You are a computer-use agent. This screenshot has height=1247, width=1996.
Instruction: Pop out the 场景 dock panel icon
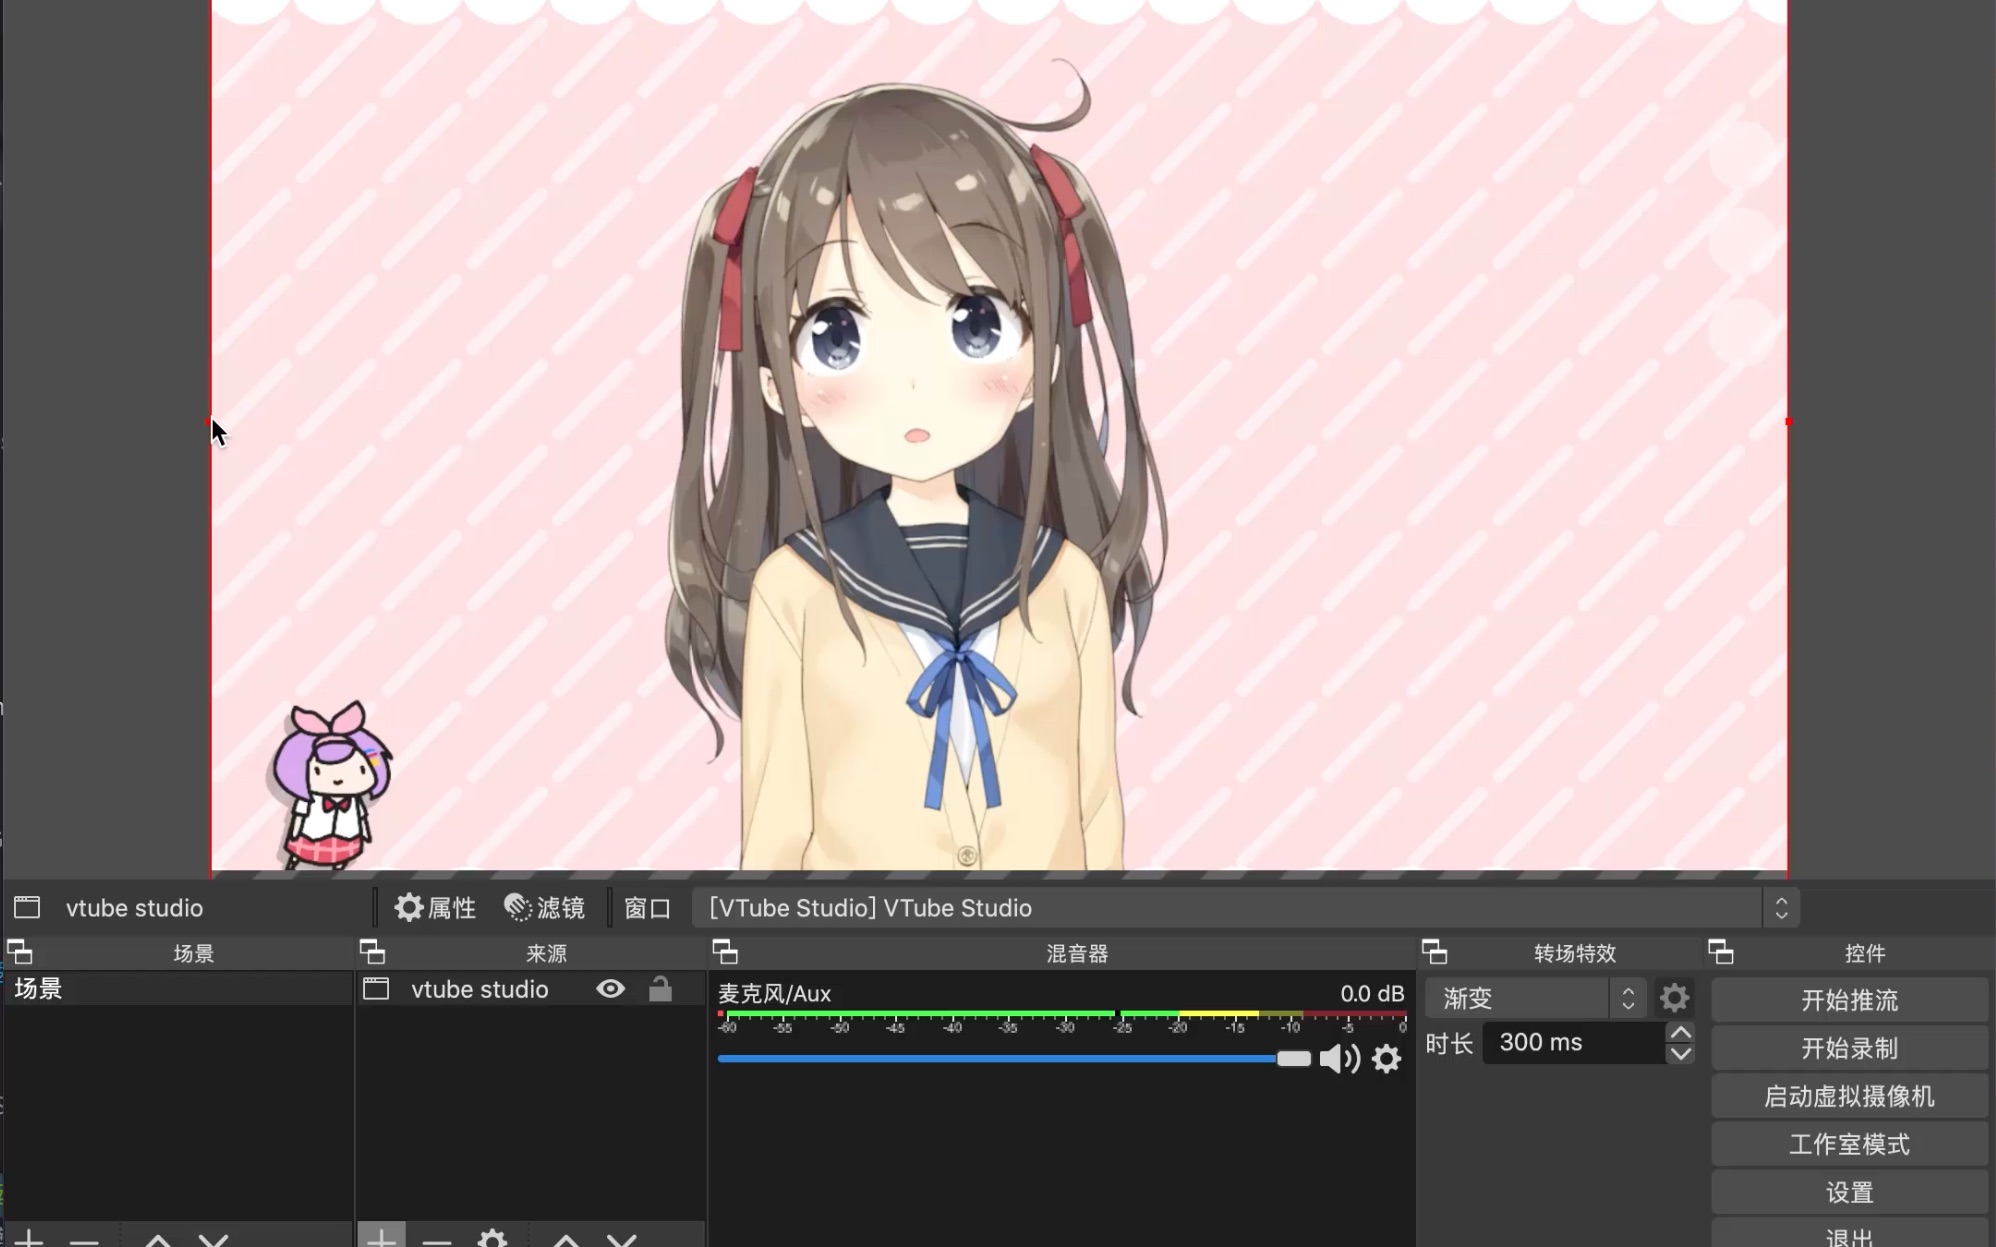(20, 952)
